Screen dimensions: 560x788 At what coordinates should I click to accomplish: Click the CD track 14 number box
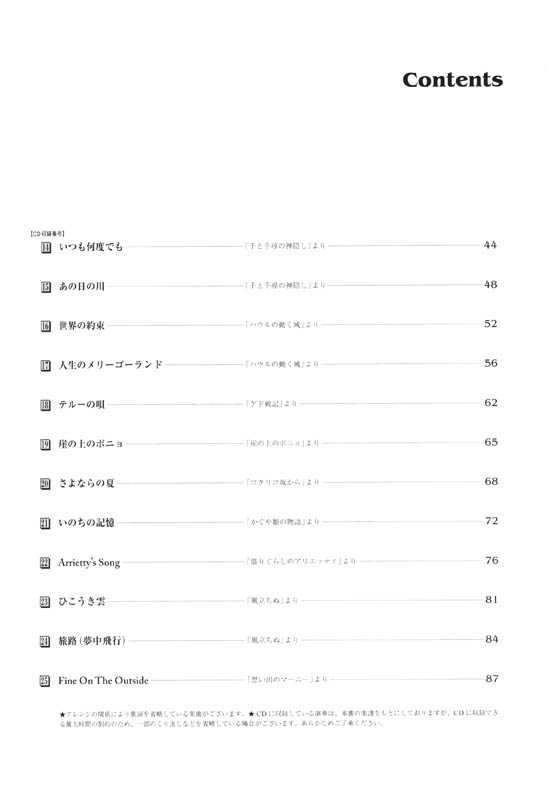[x=46, y=247]
